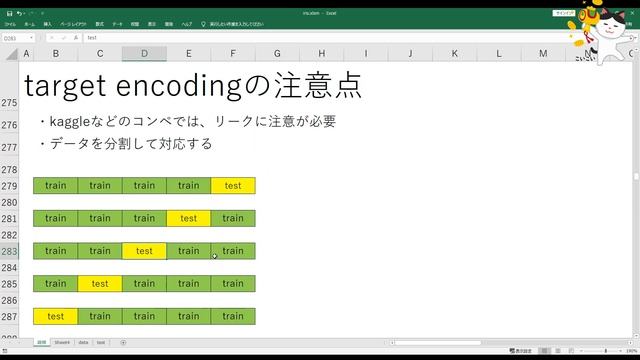This screenshot has width=640, height=360.
Task: Click the zoom out minus icon
Action: (x=582, y=351)
